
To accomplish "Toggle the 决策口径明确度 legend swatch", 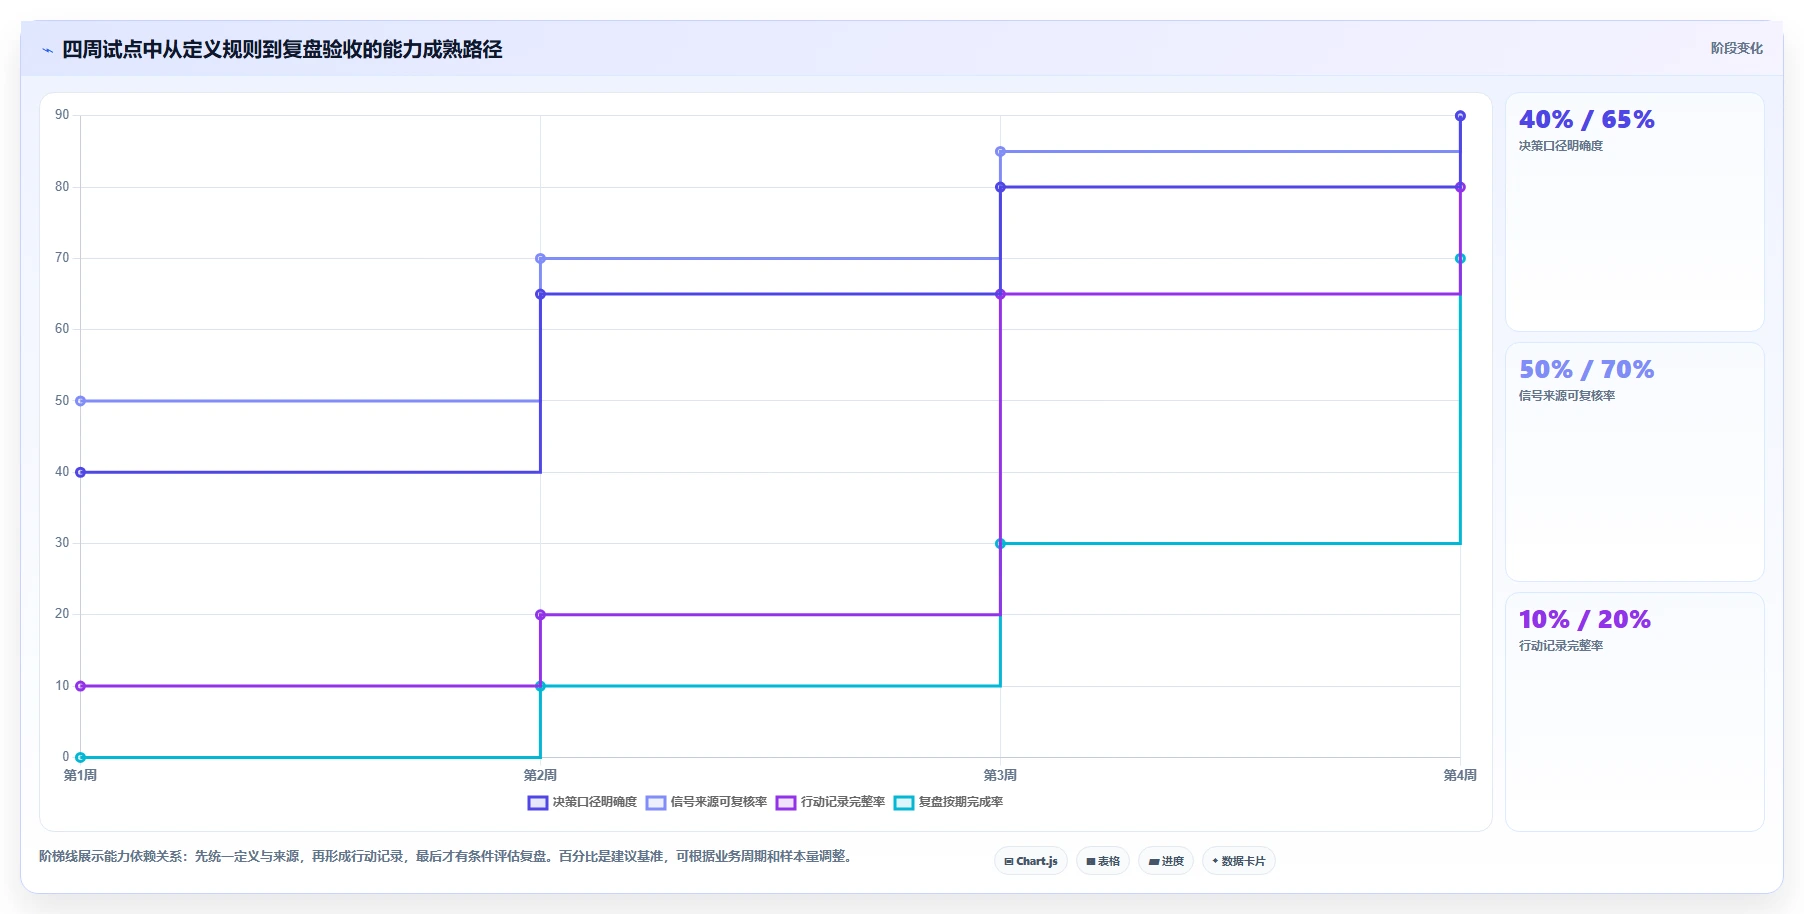I will tap(538, 803).
